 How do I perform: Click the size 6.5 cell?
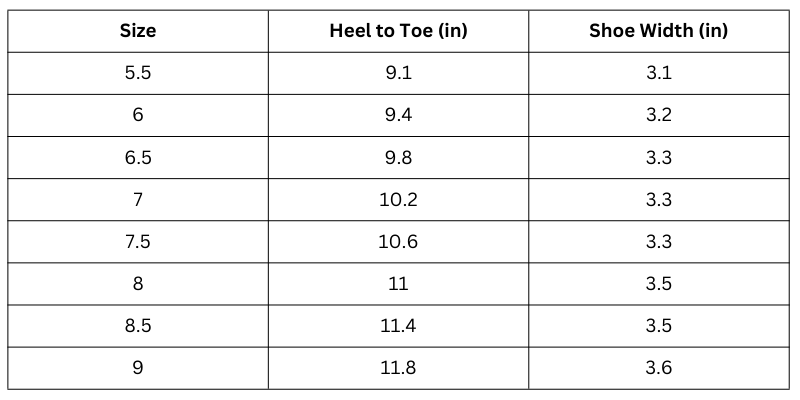coord(138,157)
